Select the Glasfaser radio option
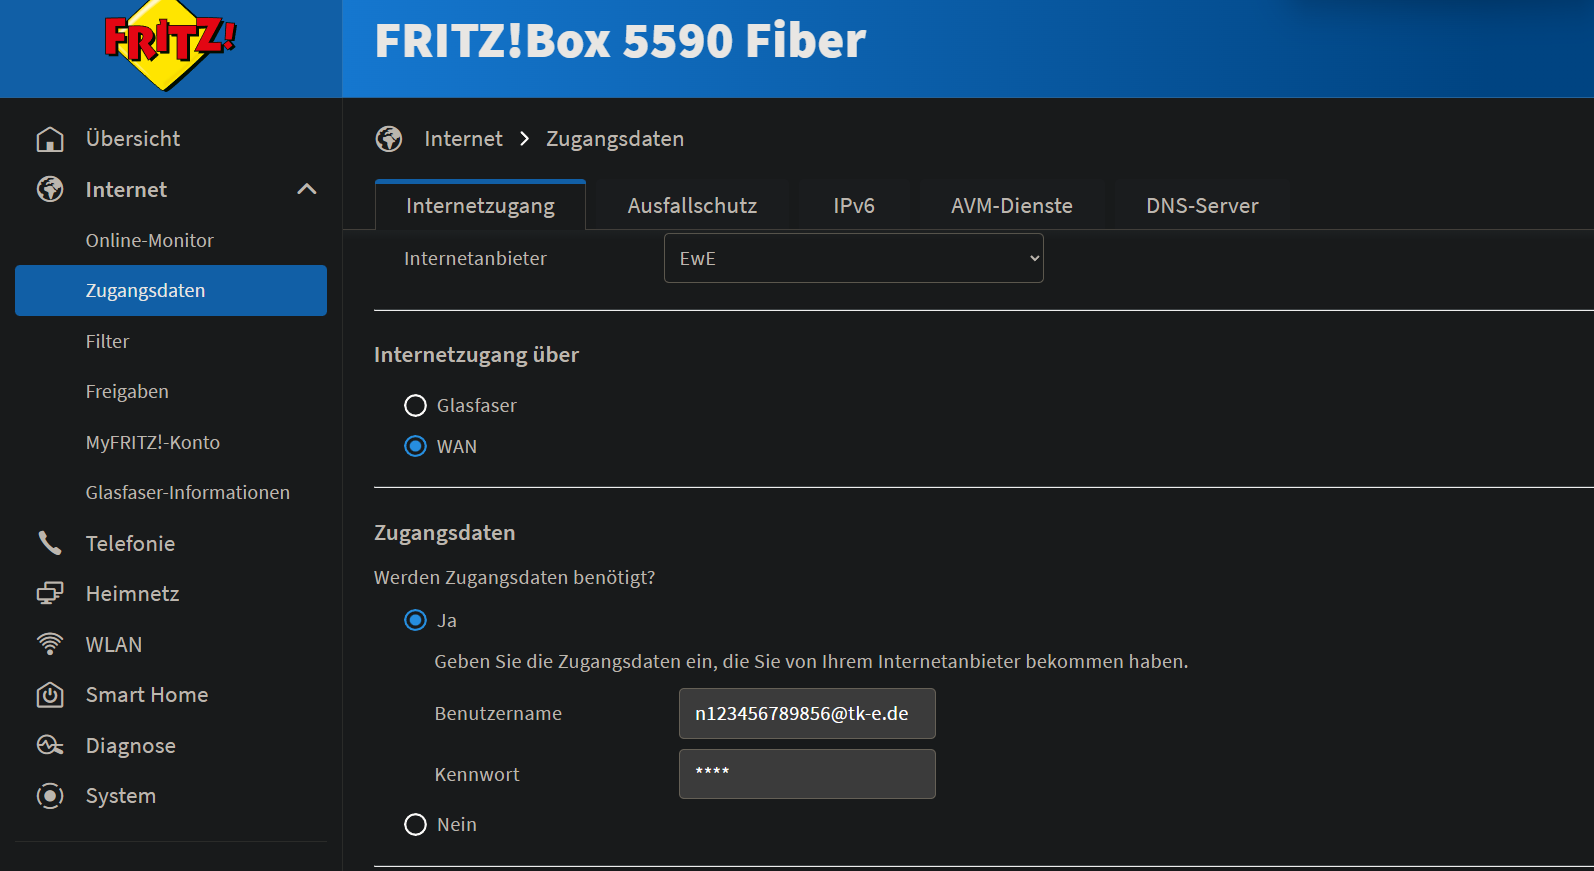Screen dimensions: 1594x871 pyautogui.click(x=415, y=405)
